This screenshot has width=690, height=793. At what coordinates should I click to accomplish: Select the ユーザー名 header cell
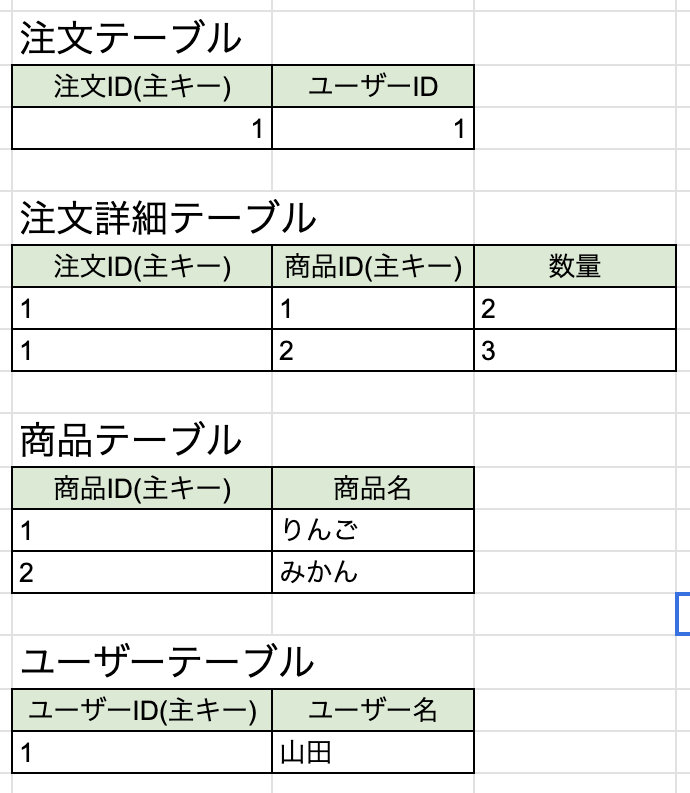pyautogui.click(x=373, y=710)
